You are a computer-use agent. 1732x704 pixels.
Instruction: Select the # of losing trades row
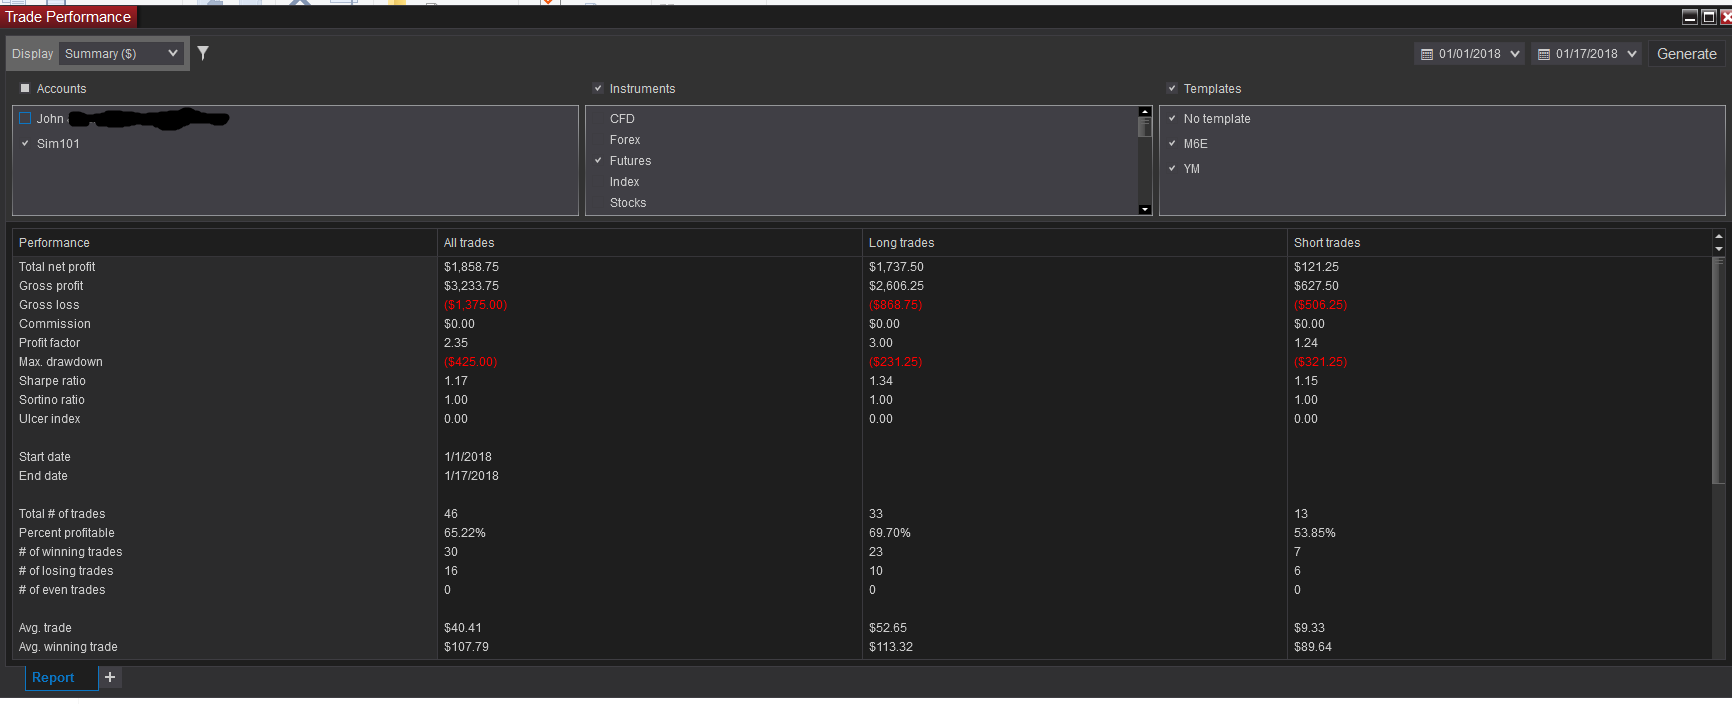pyautogui.click(x=862, y=571)
